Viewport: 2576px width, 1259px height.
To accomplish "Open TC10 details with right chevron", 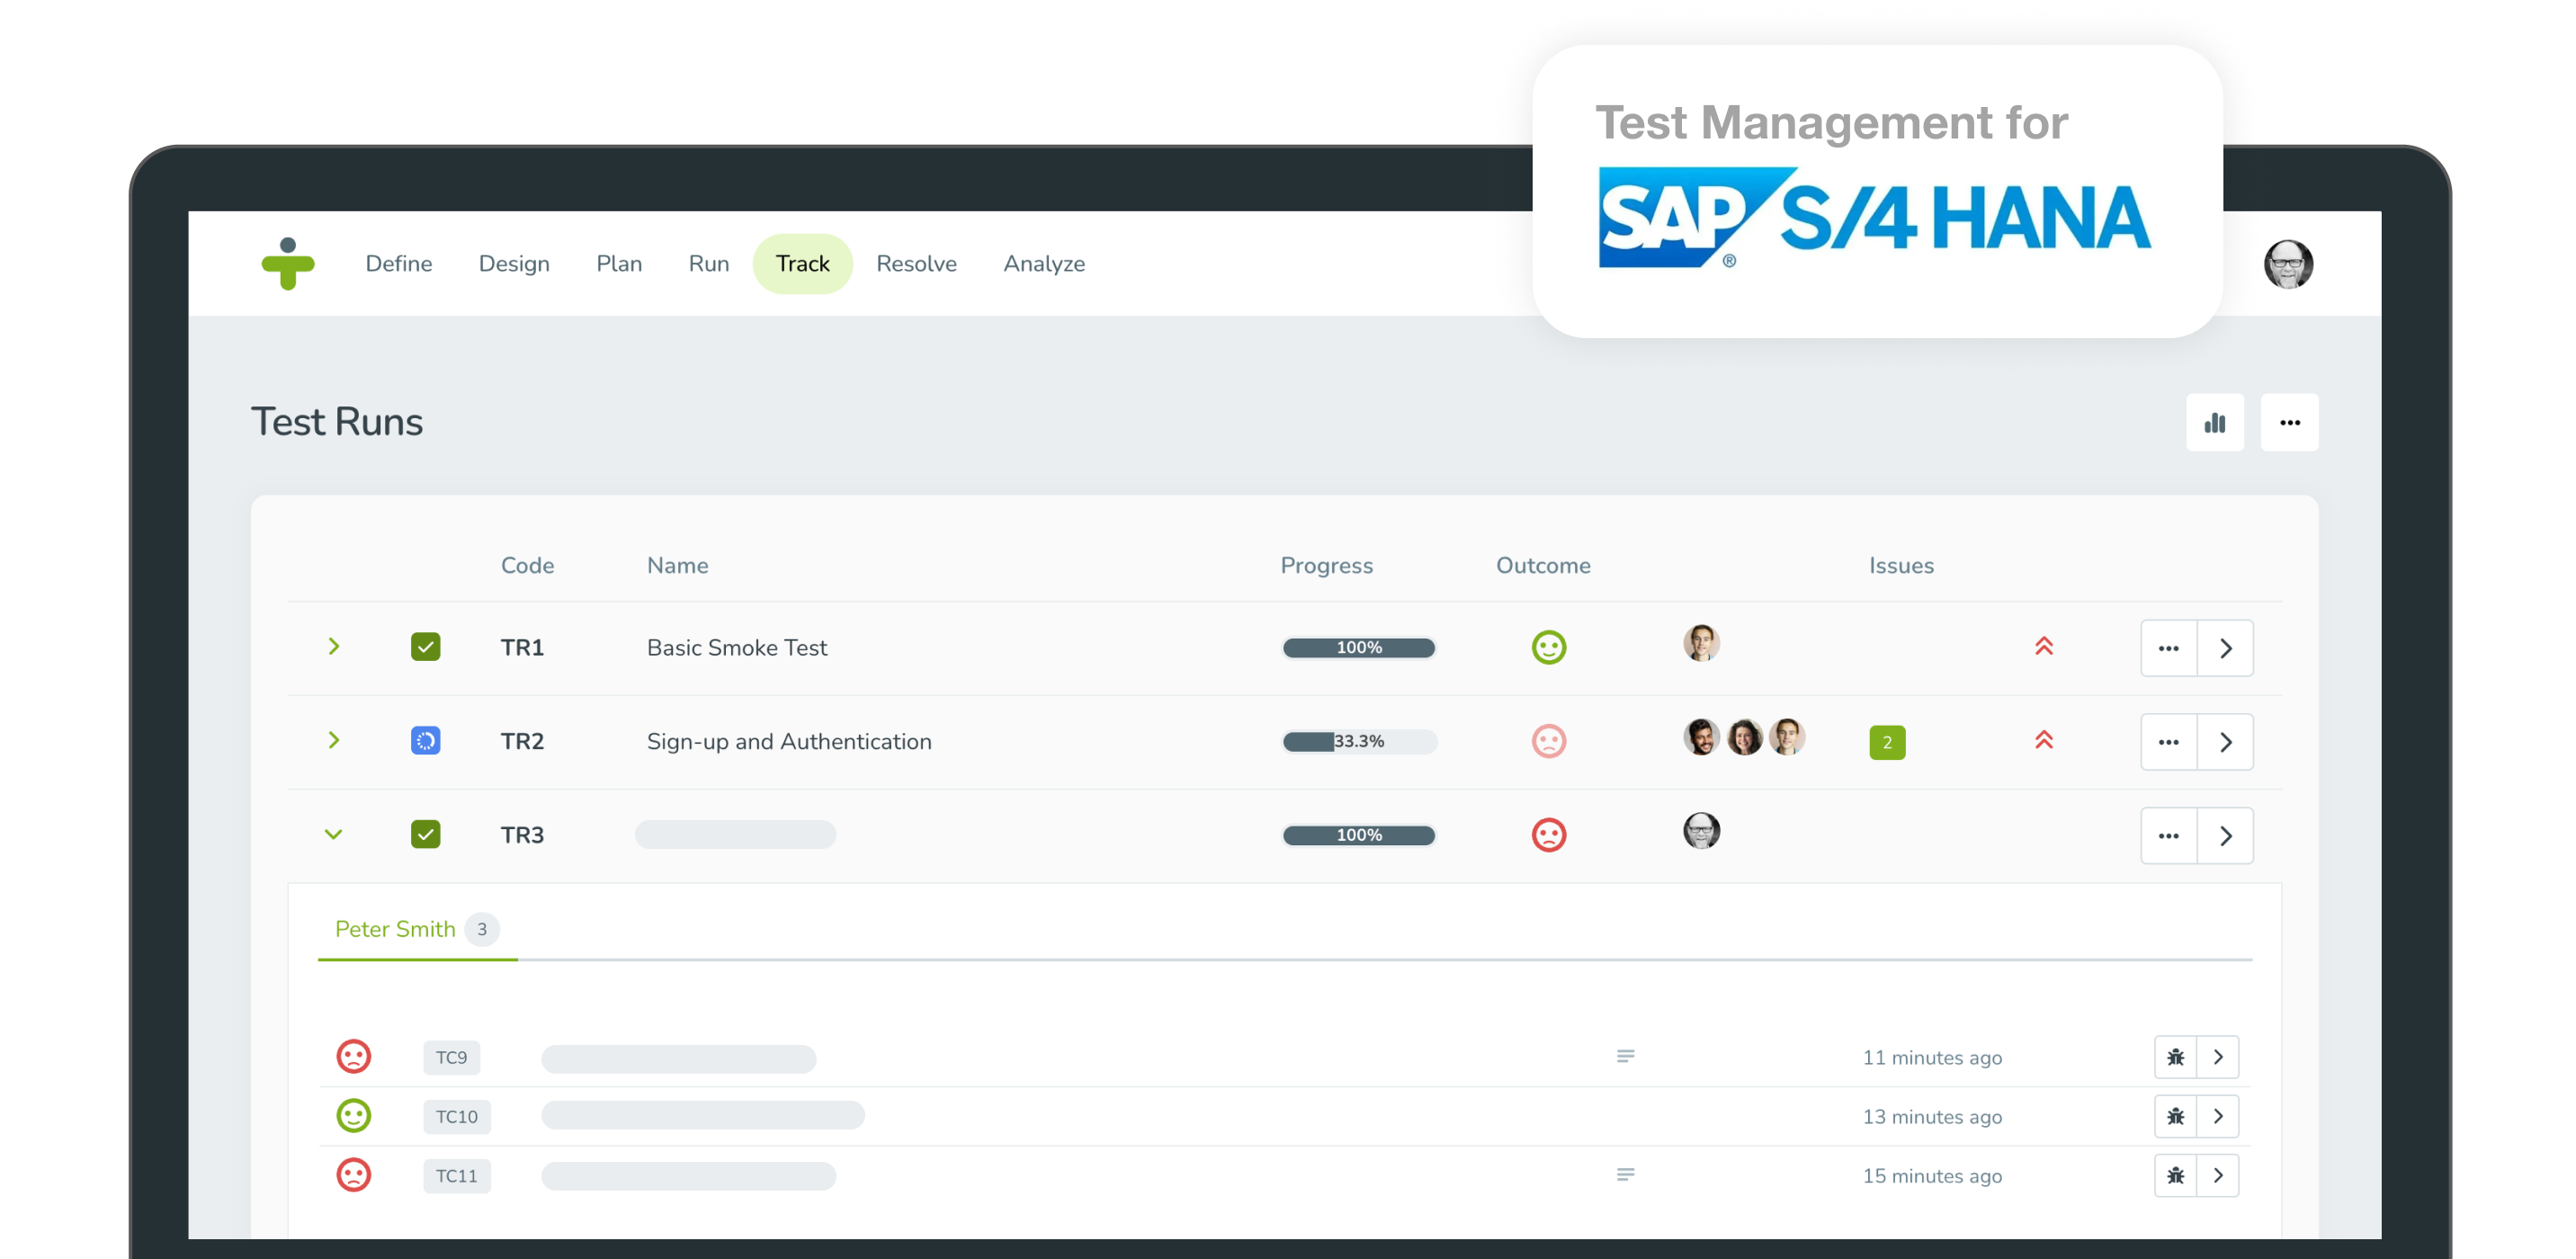I will 2218,1117.
